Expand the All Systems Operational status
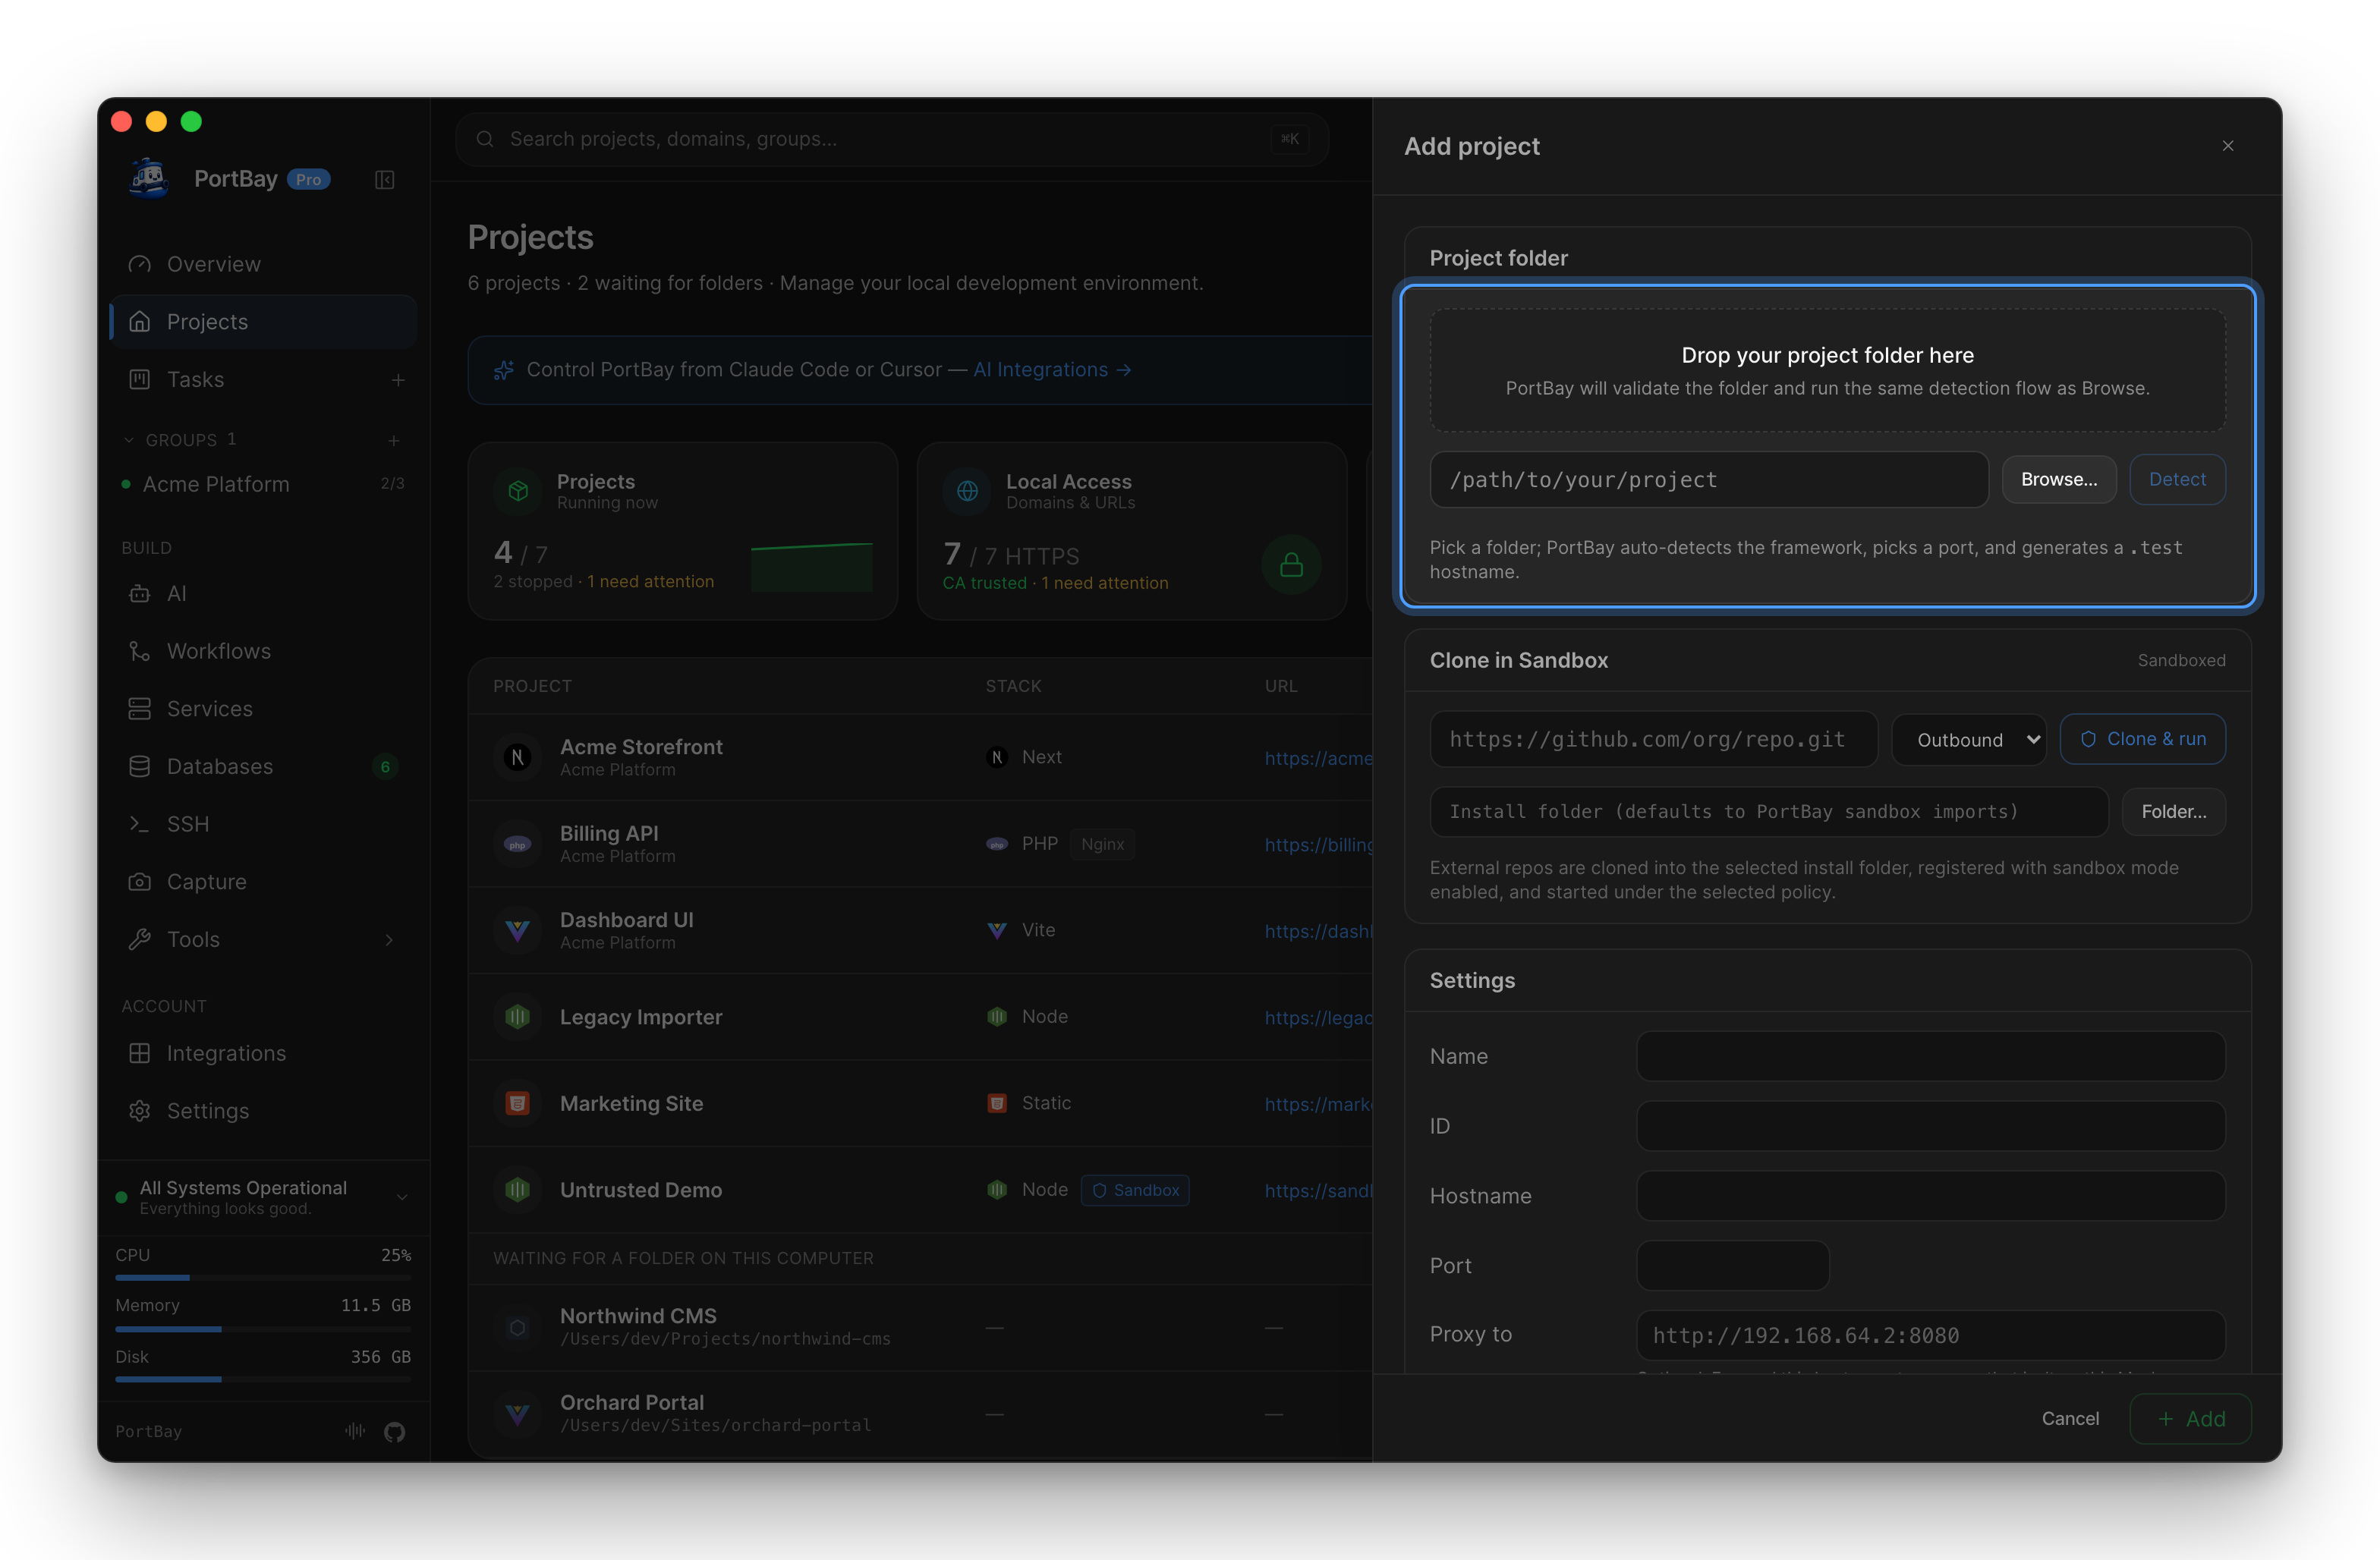This screenshot has width=2380, height=1560. pos(402,1197)
